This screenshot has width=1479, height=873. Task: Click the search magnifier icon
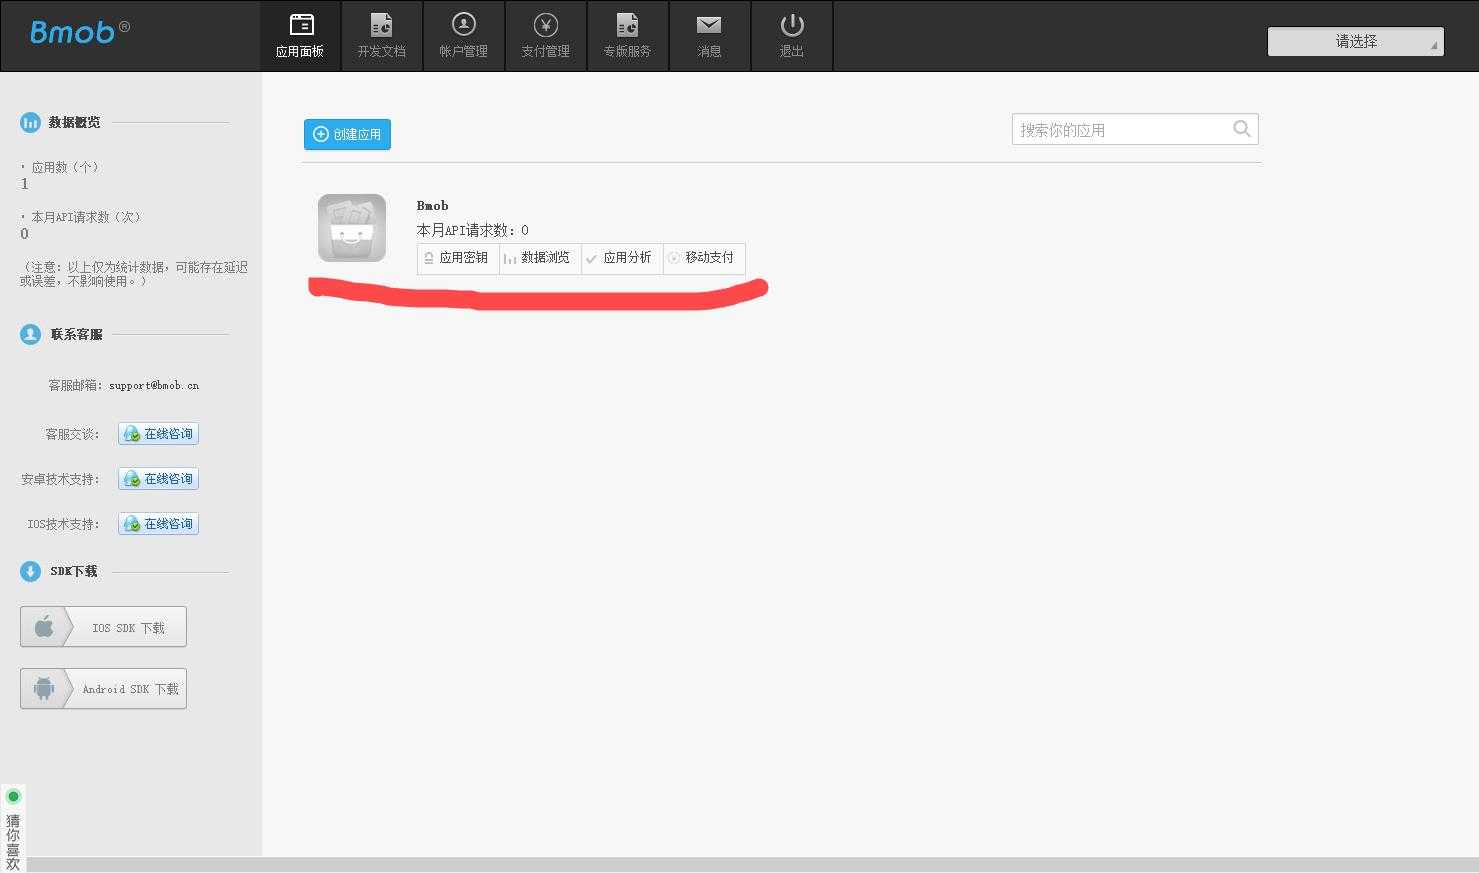coord(1242,129)
